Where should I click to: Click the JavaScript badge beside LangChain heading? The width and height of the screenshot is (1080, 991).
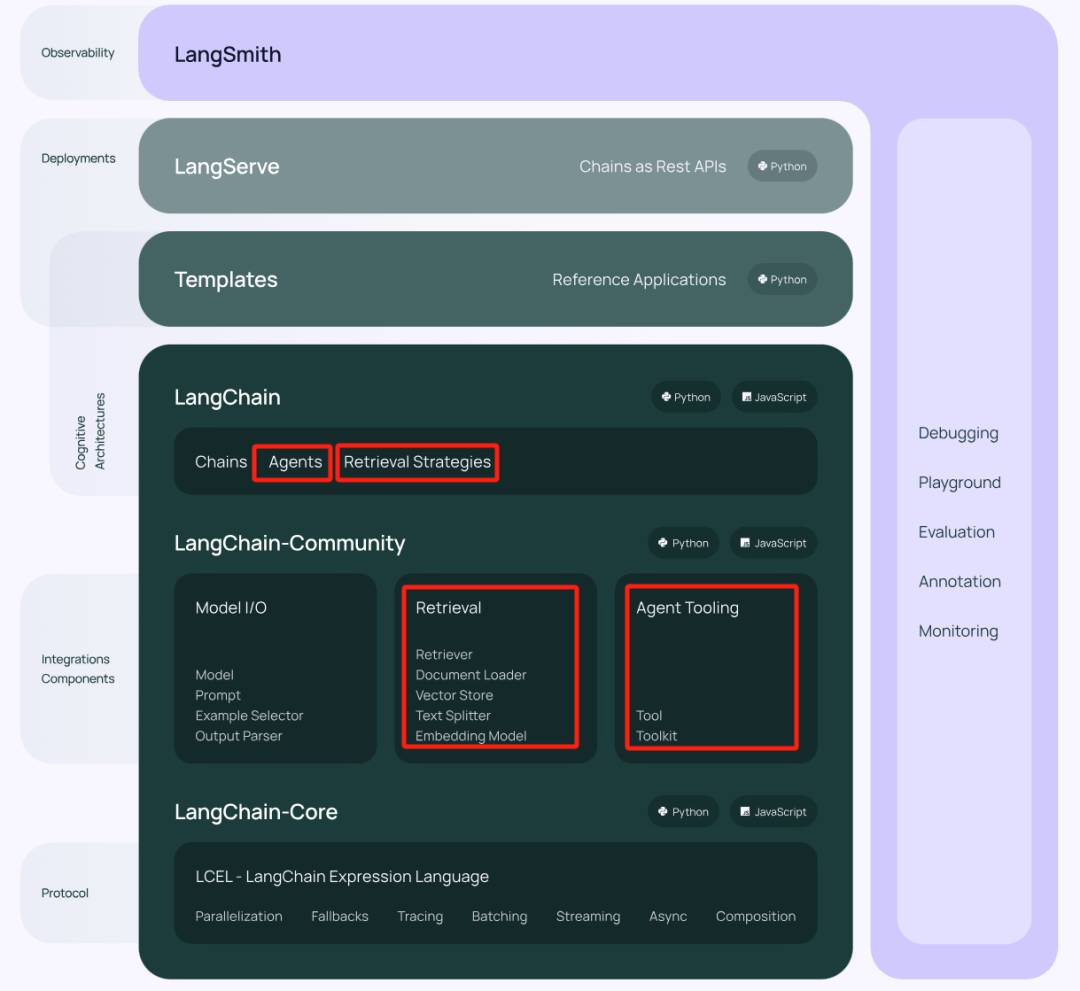774,397
